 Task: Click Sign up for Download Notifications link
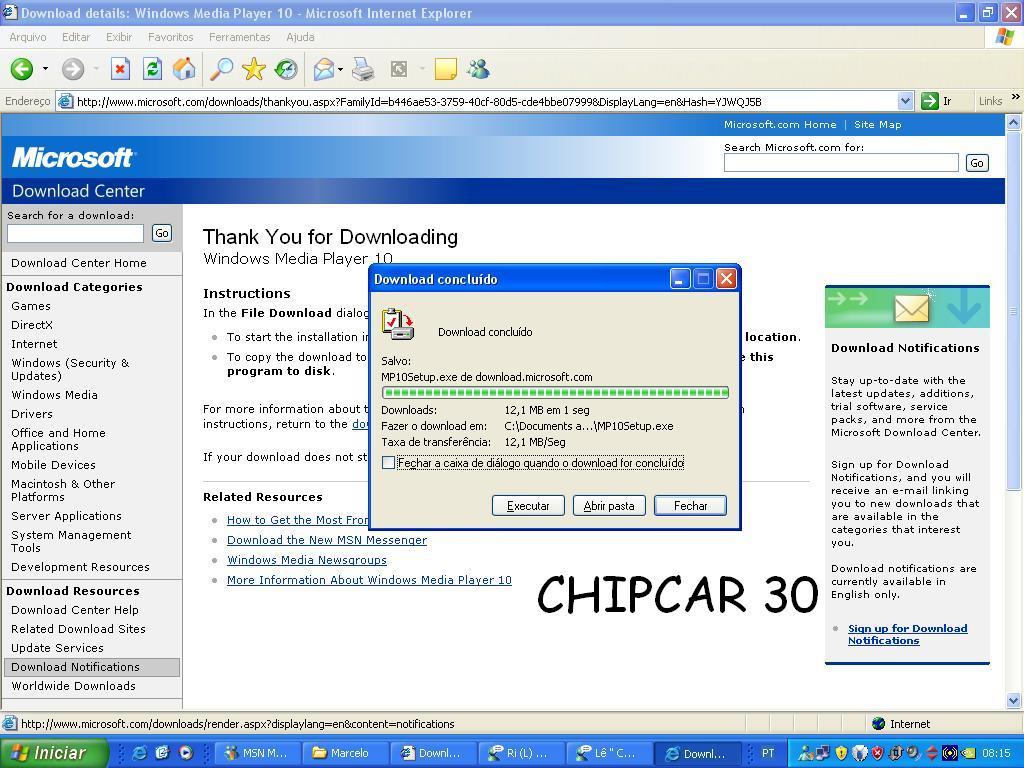(x=907, y=634)
